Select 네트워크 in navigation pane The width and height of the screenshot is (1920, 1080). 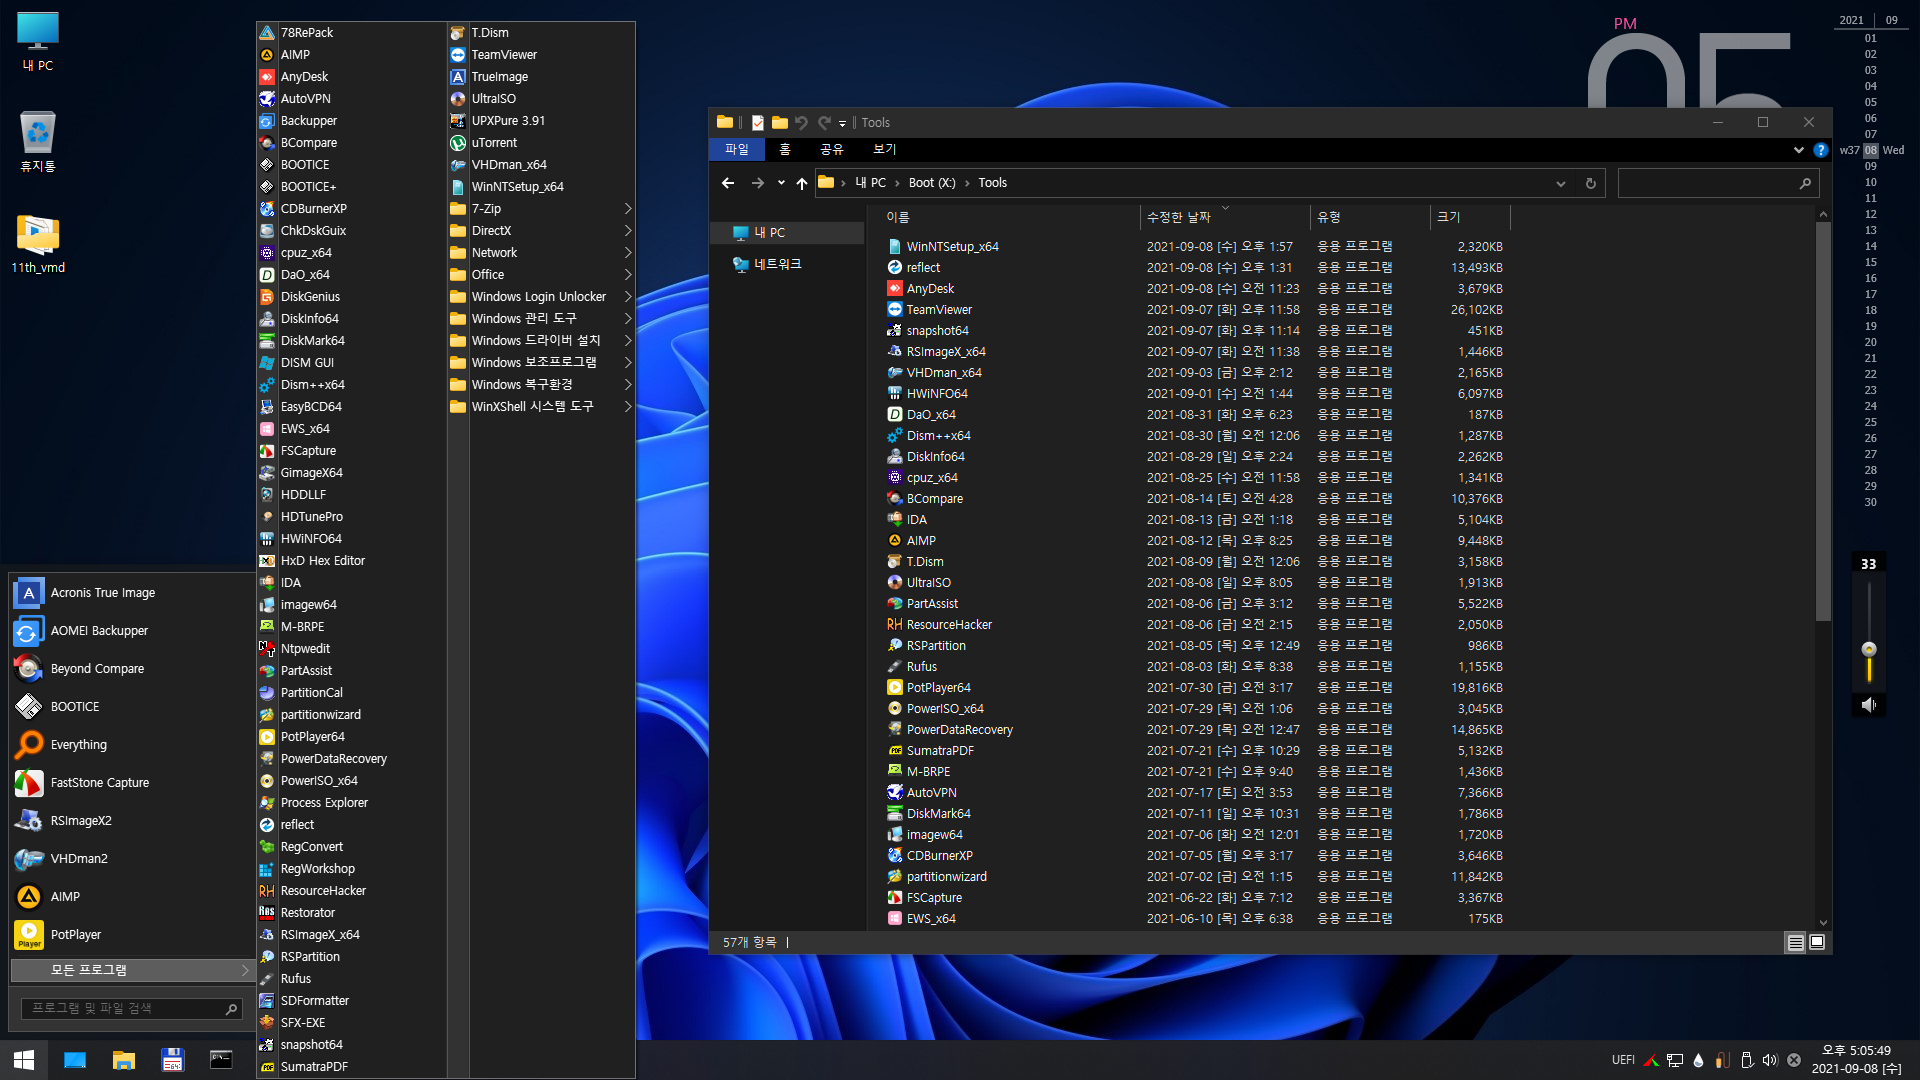(787, 265)
